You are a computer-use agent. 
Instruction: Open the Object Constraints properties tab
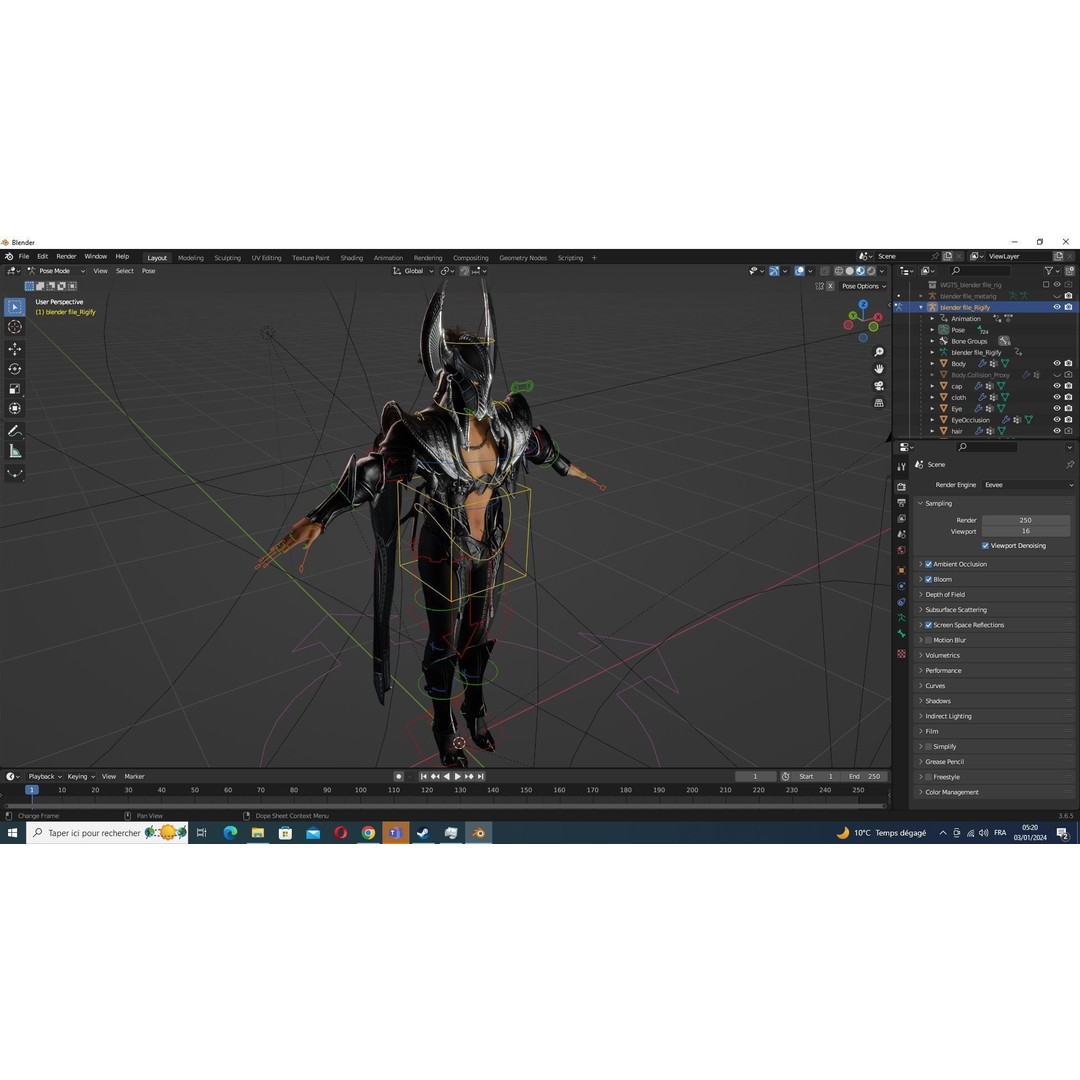coord(902,602)
